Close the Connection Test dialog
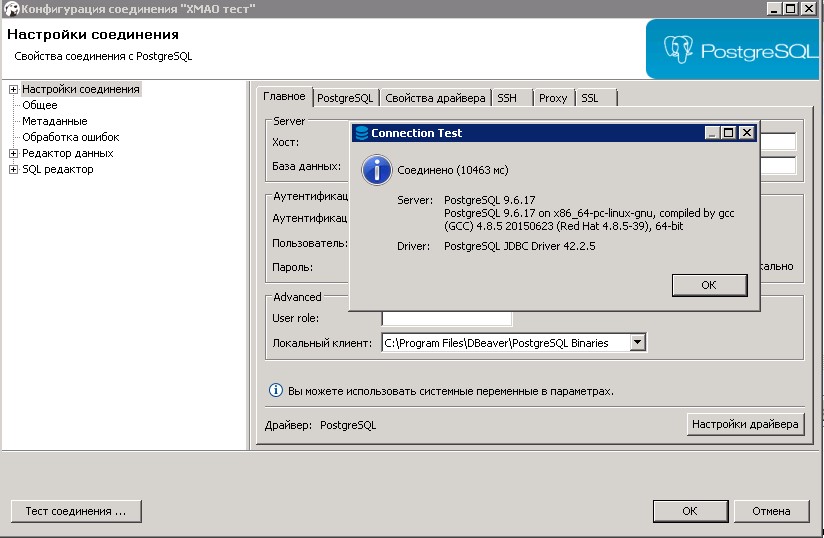Viewport: 824px width, 538px height. (746, 132)
